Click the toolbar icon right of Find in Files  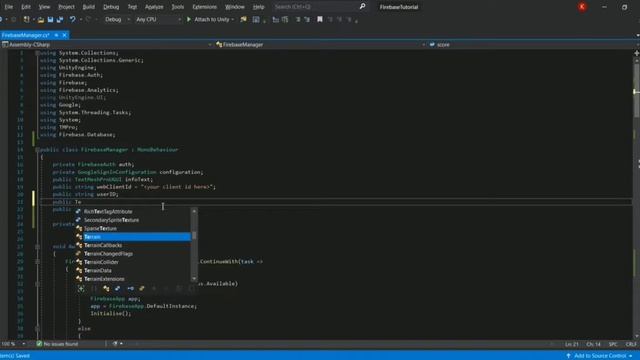256,19
